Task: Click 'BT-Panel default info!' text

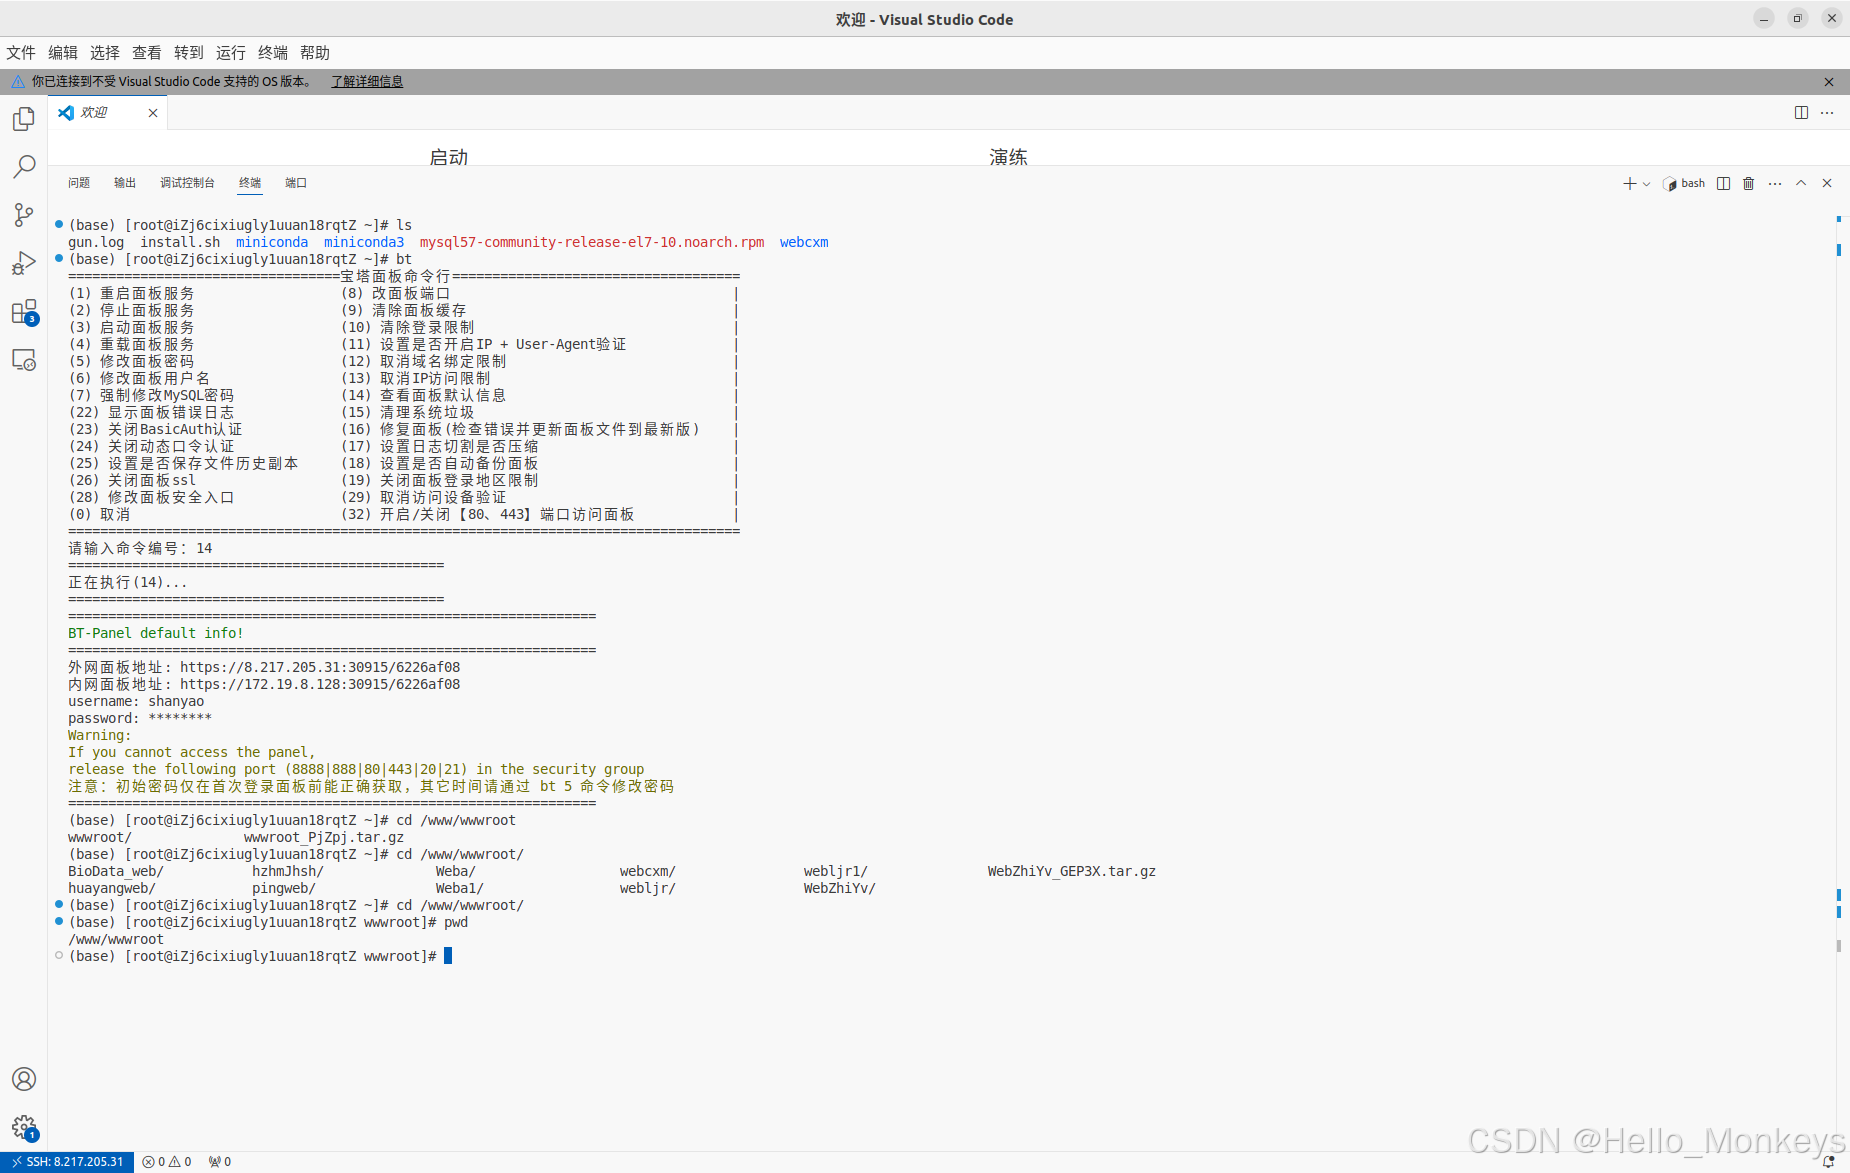Action: [x=156, y=633]
